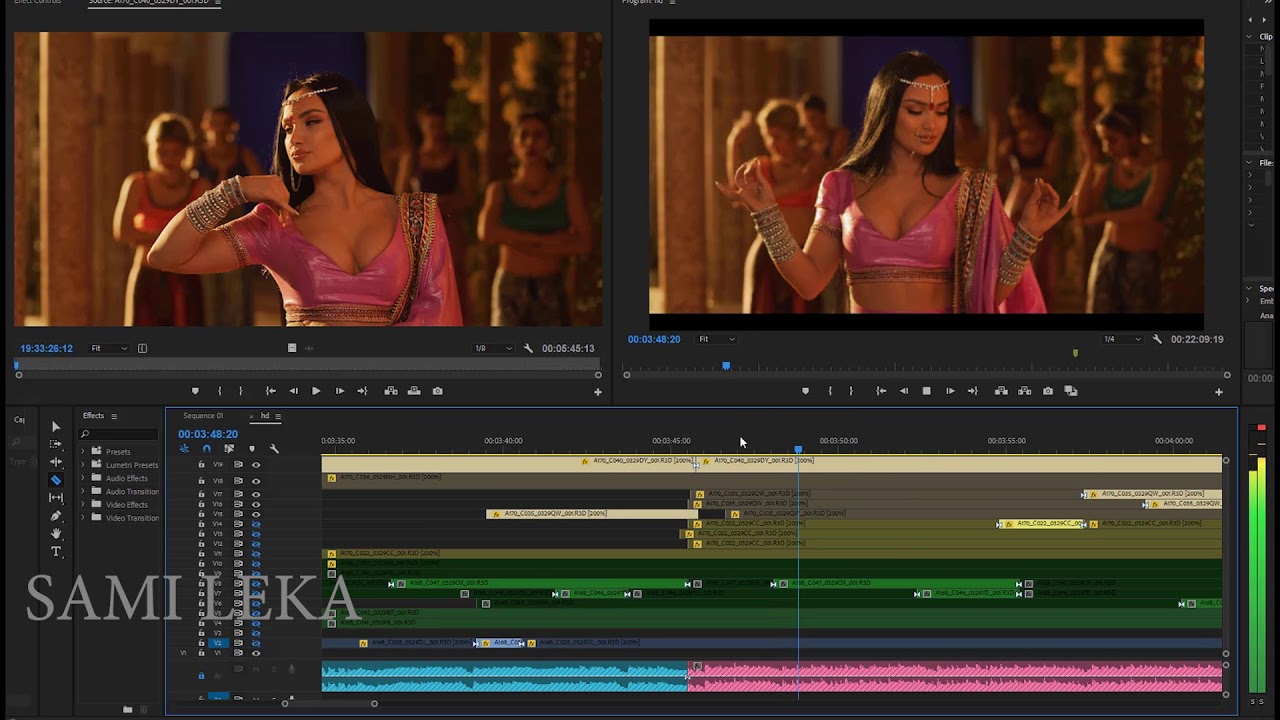The height and width of the screenshot is (720, 1280).
Task: Click Add Marker in Source Monitor
Action: 195,391
